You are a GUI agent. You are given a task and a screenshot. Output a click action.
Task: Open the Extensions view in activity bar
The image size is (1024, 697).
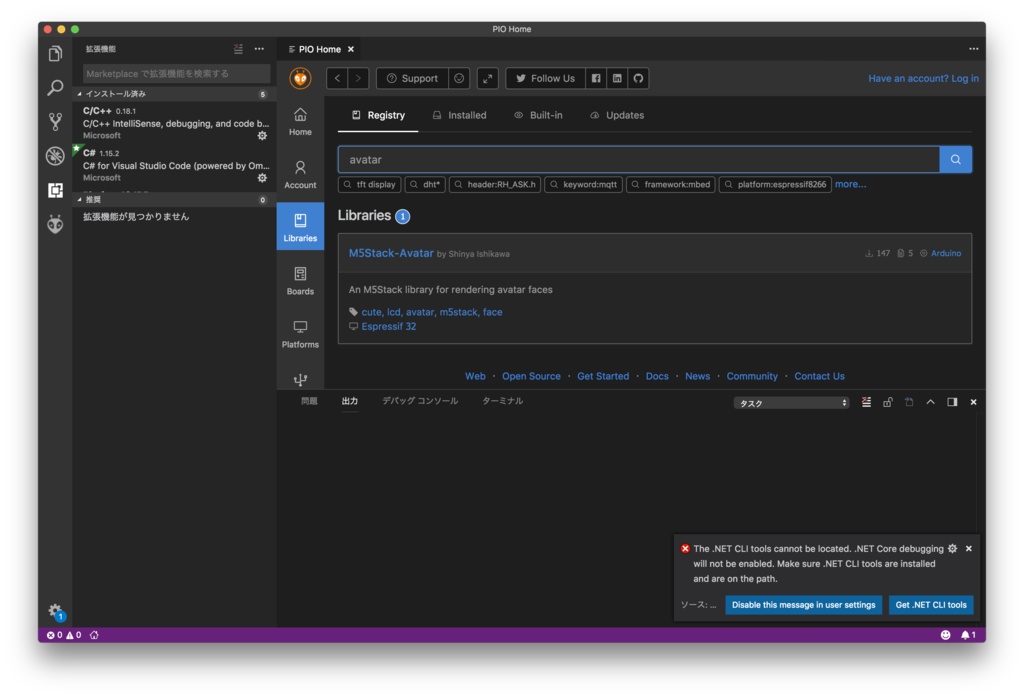(56, 190)
